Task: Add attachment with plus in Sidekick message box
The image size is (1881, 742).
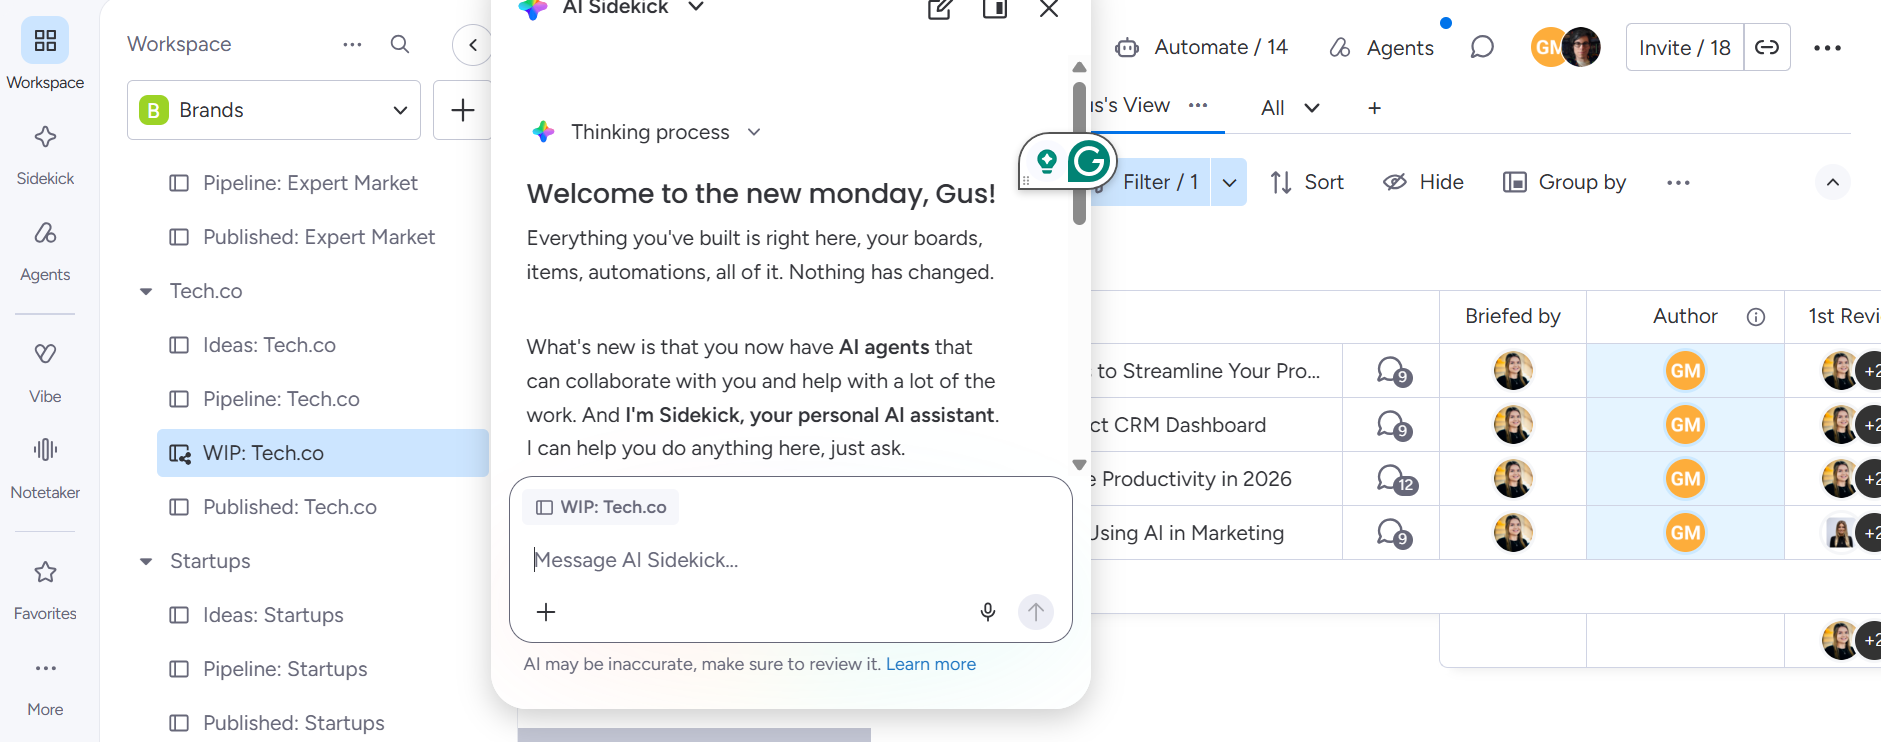Action: [546, 612]
